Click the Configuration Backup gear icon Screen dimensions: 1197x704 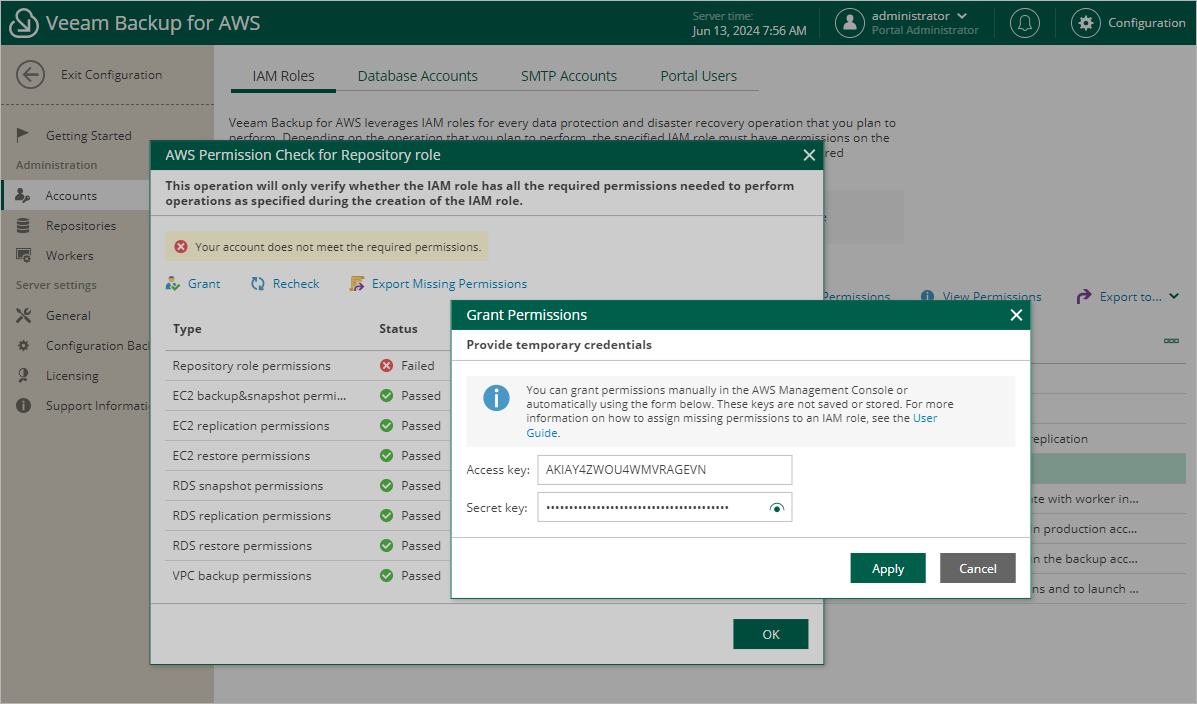pos(24,345)
